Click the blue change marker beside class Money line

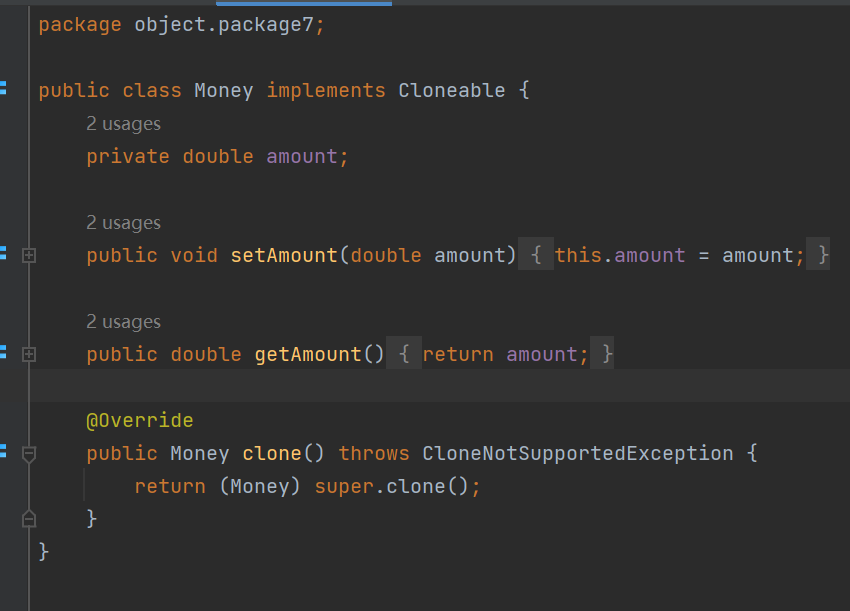(3, 88)
